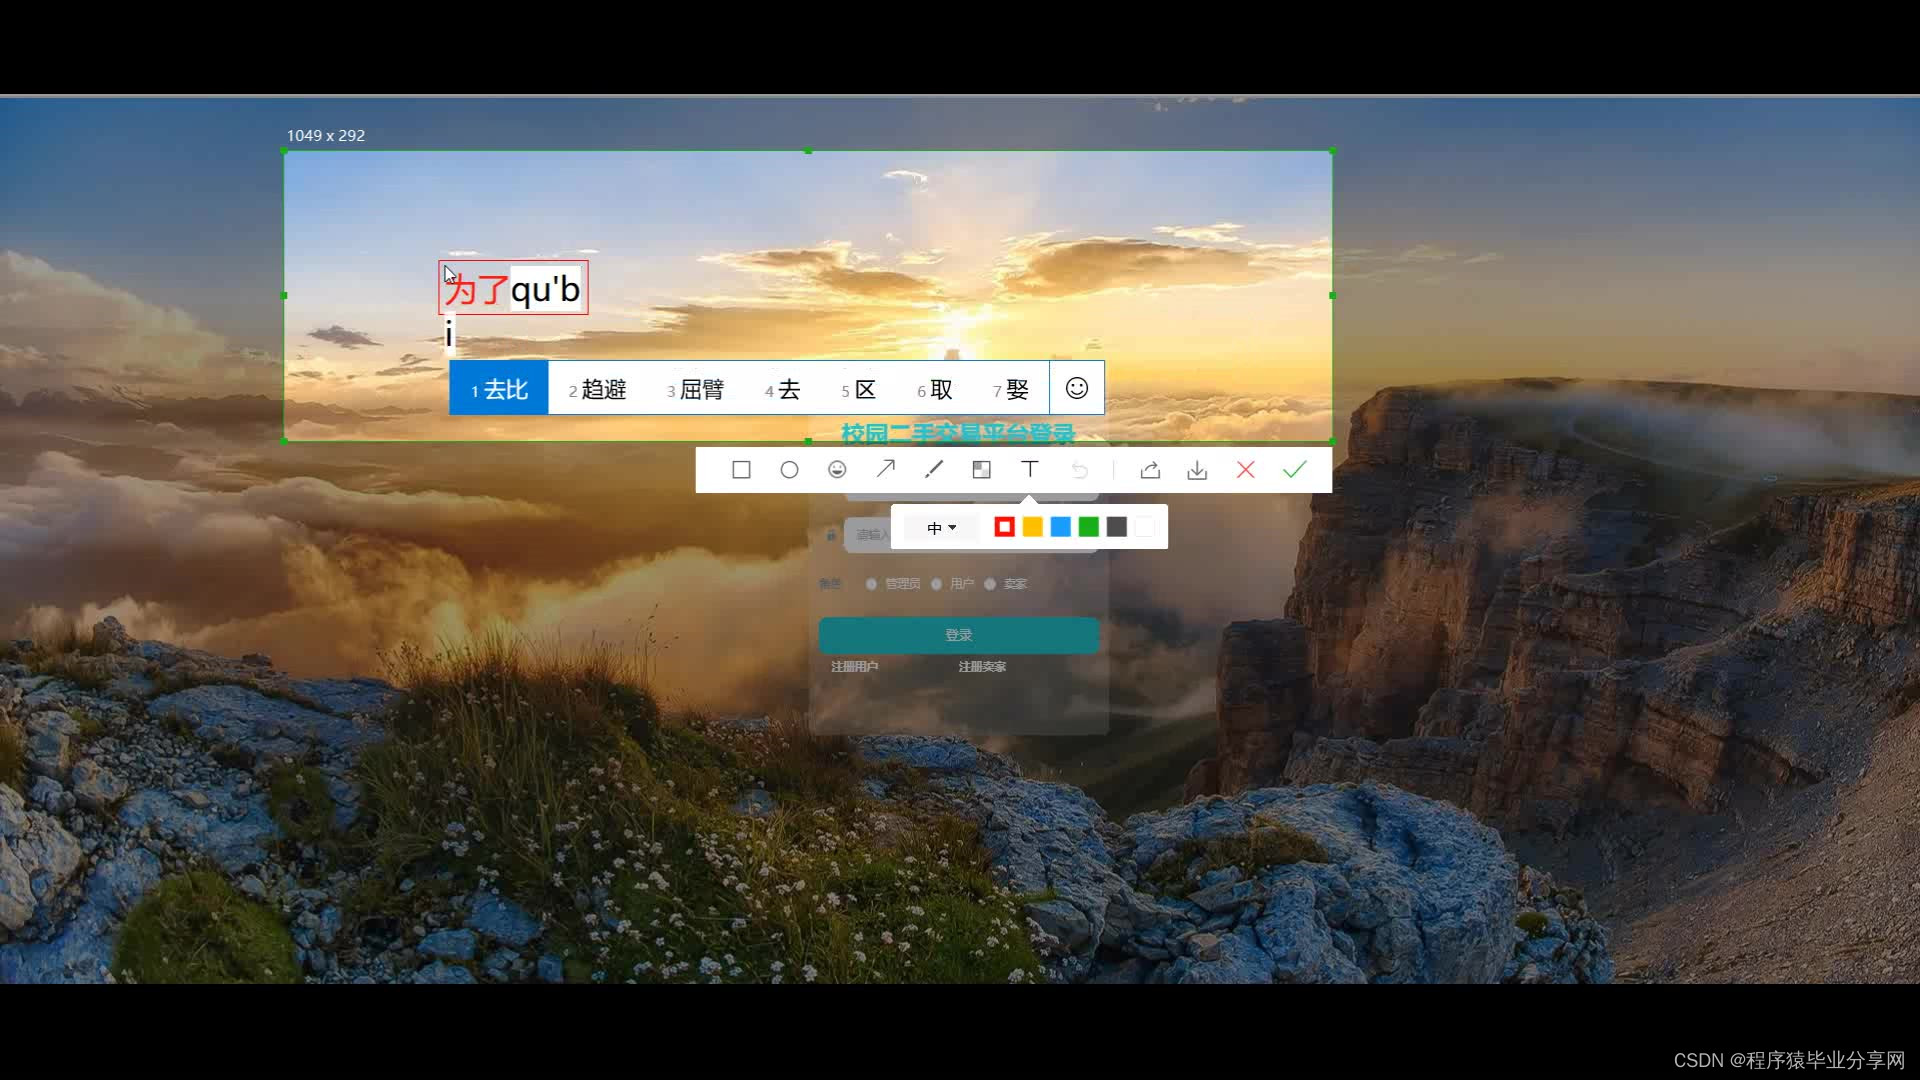Pick the red color swatch
The height and width of the screenshot is (1080, 1920).
[x=1004, y=527]
